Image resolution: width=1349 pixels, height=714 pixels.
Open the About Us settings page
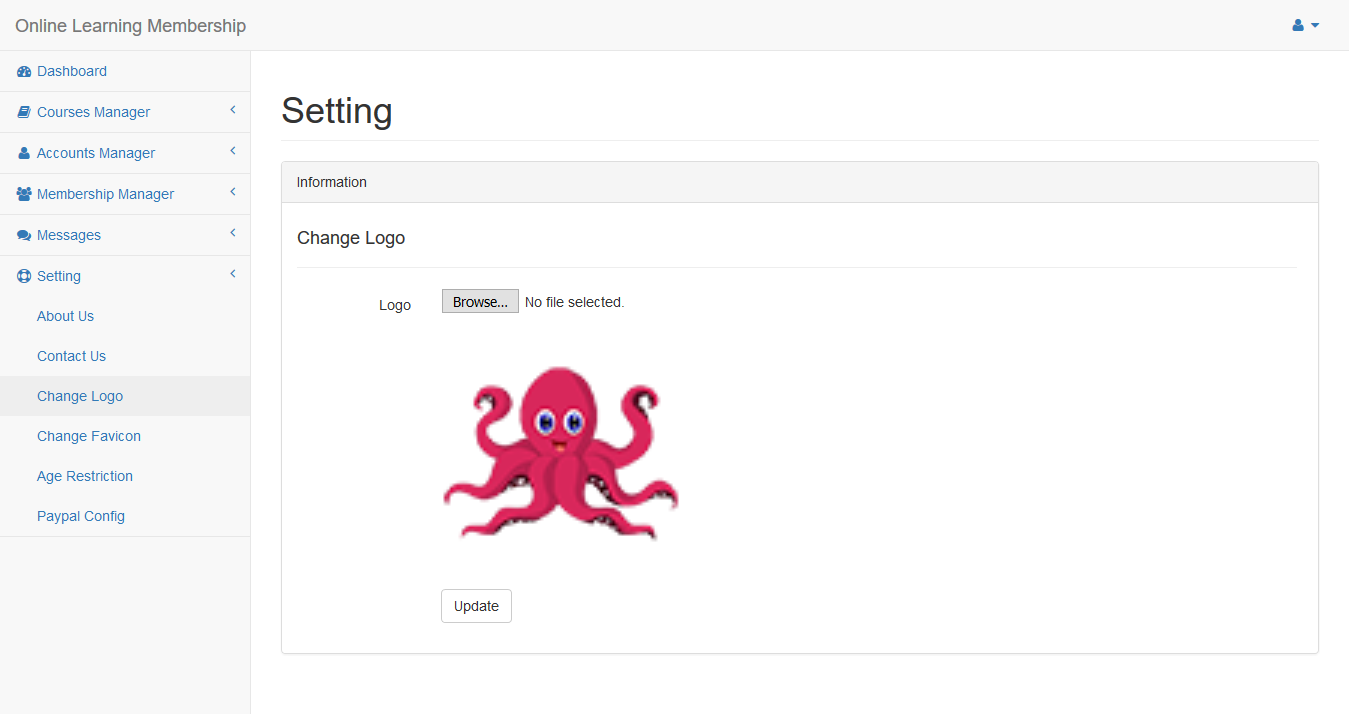click(65, 316)
